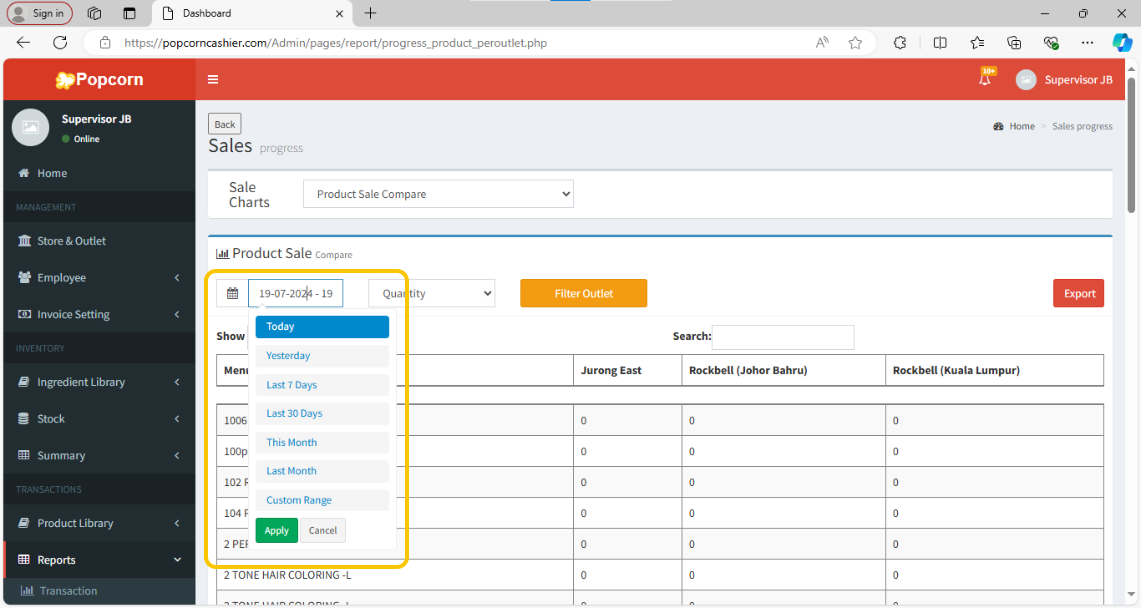Open the Copilot icon
This screenshot has width=1141, height=608.
pos(1122,43)
